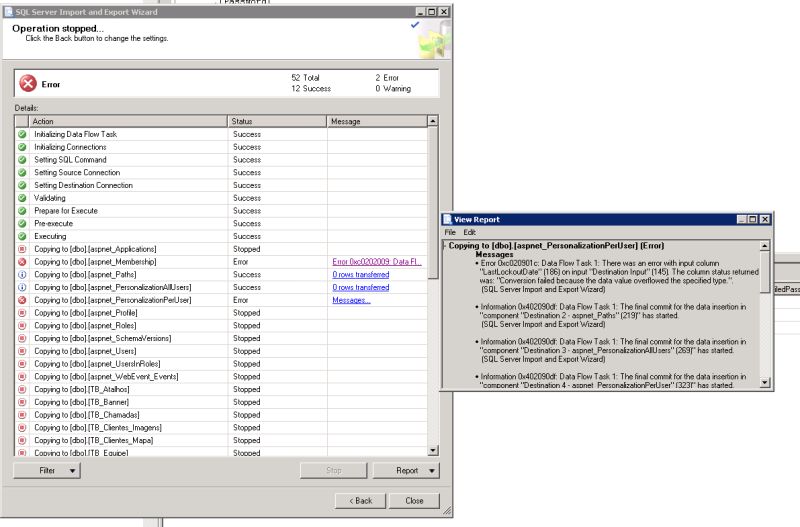This screenshot has height=527, width=800.
Task: Open the File menu in View Report
Action: point(450,232)
